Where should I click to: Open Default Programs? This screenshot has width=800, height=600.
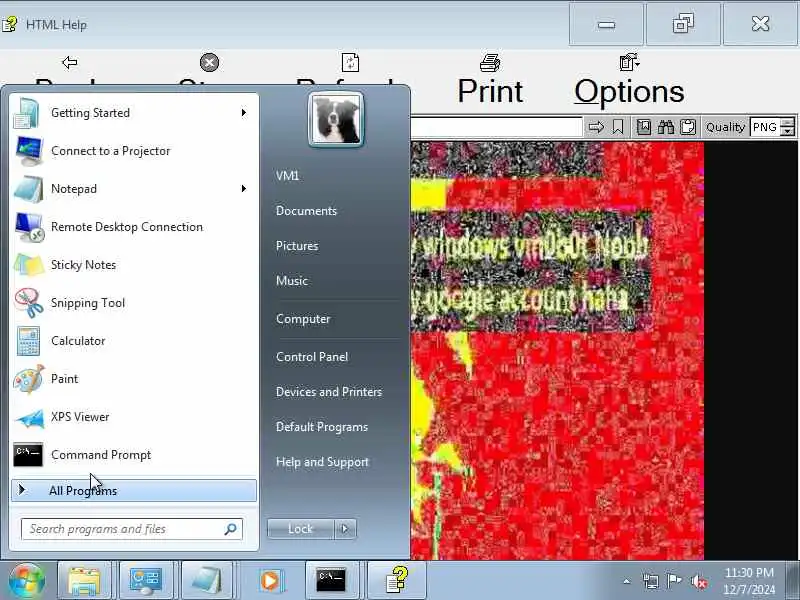[x=321, y=427]
